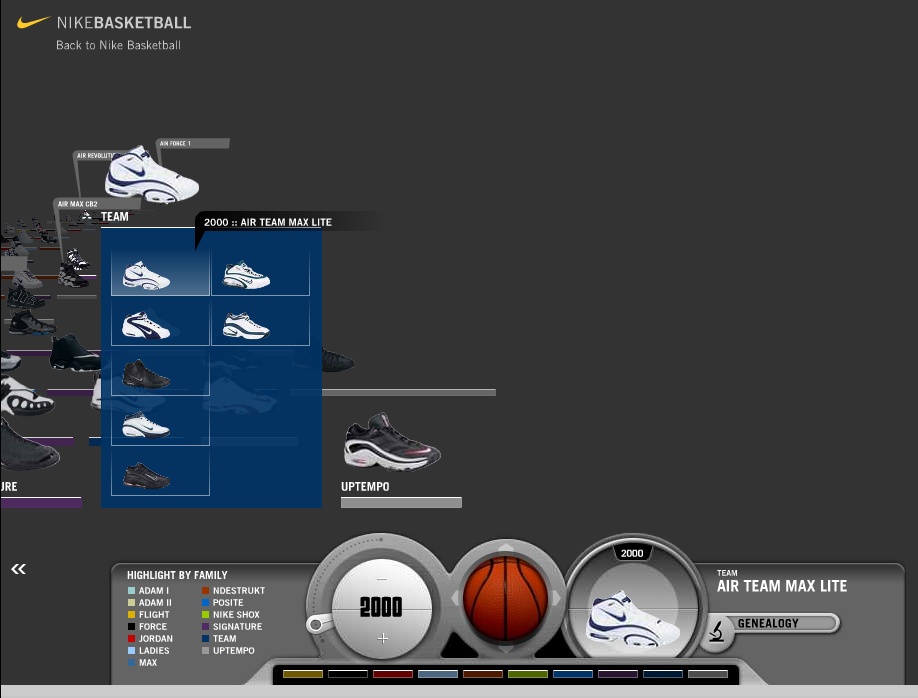This screenshot has height=698, width=918.
Task: Select the highlighted Air Team Max Lite thumbnail
Action: pos(160,272)
